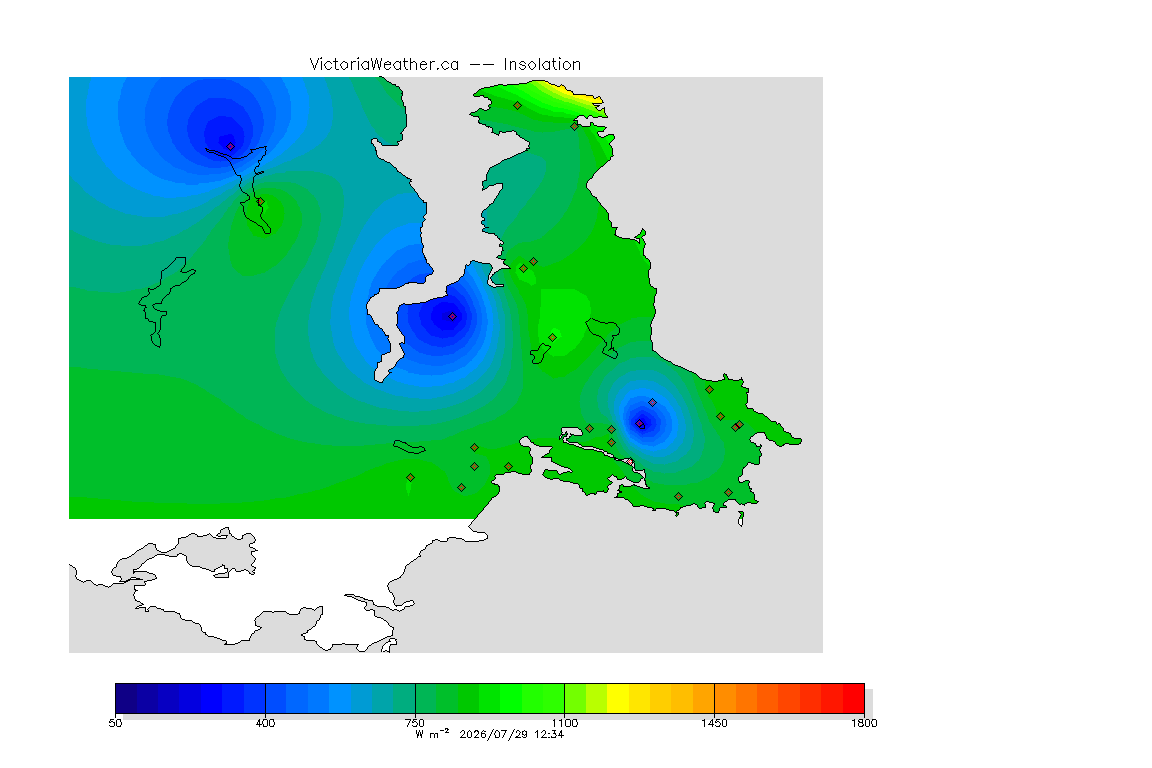Select station marker beside the yellow northern patch

coord(575,126)
